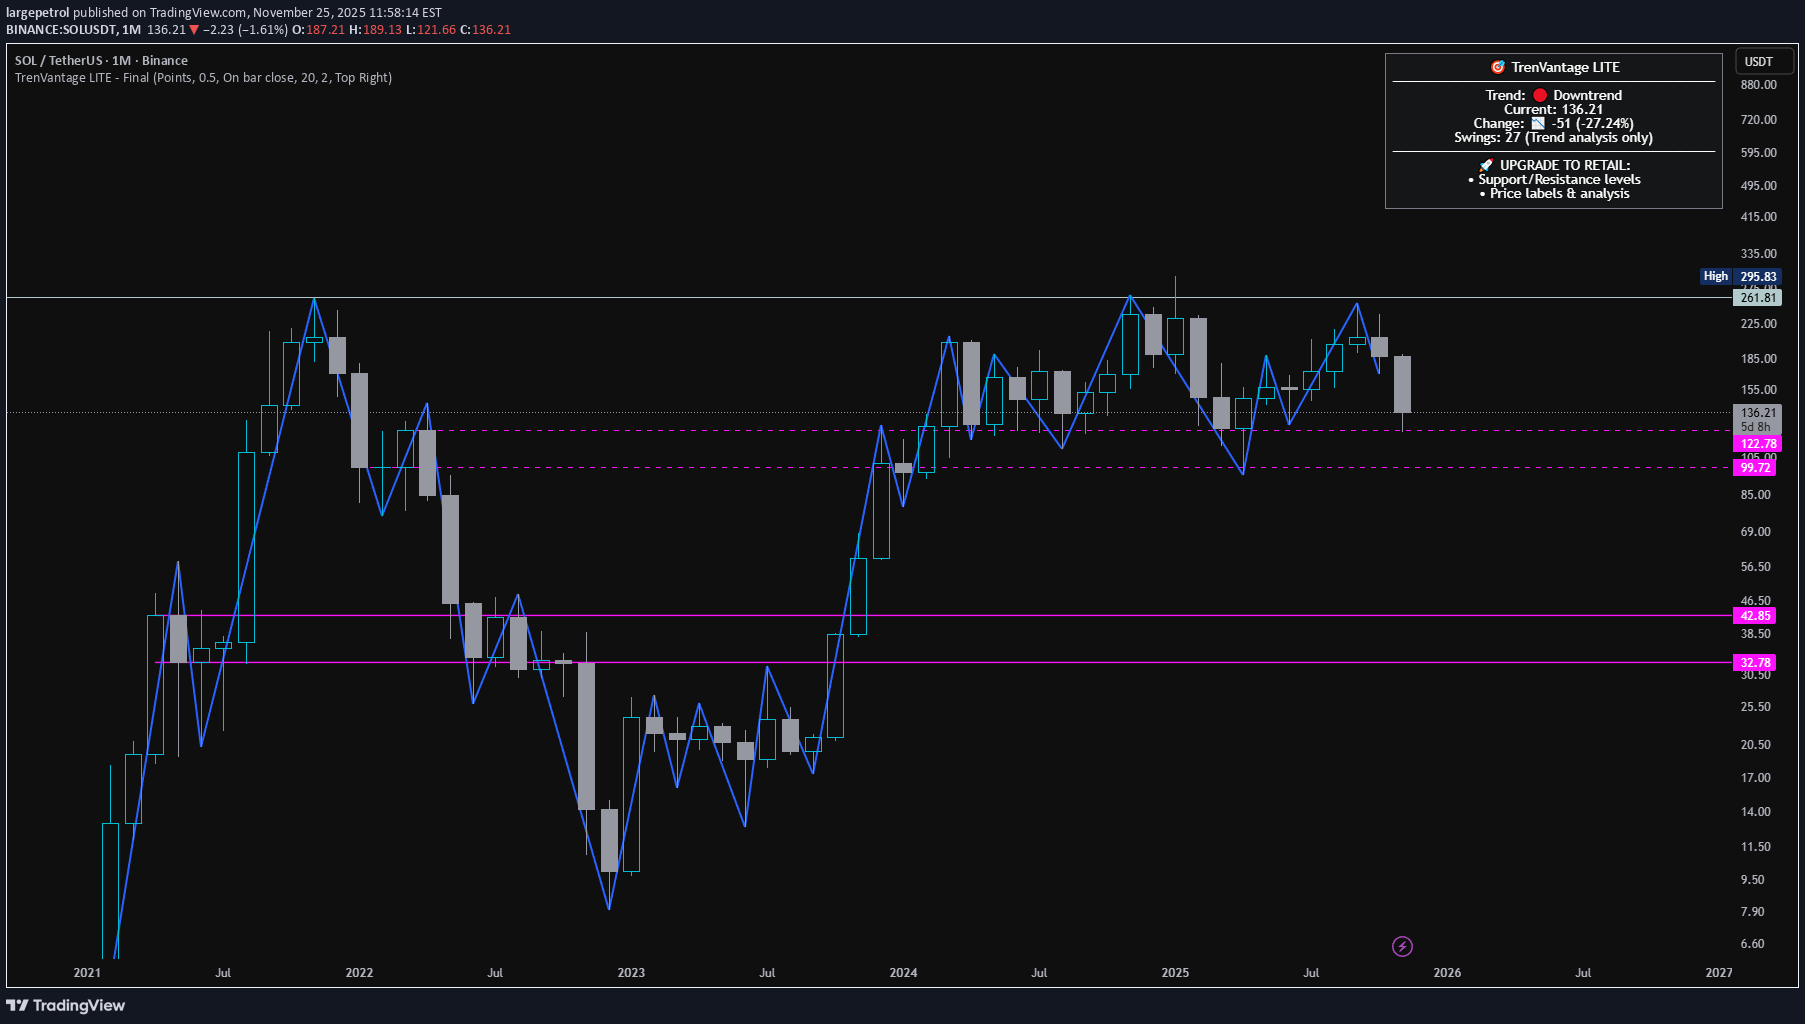
Task: Click the chart icon next to Change
Action: [x=1538, y=123]
